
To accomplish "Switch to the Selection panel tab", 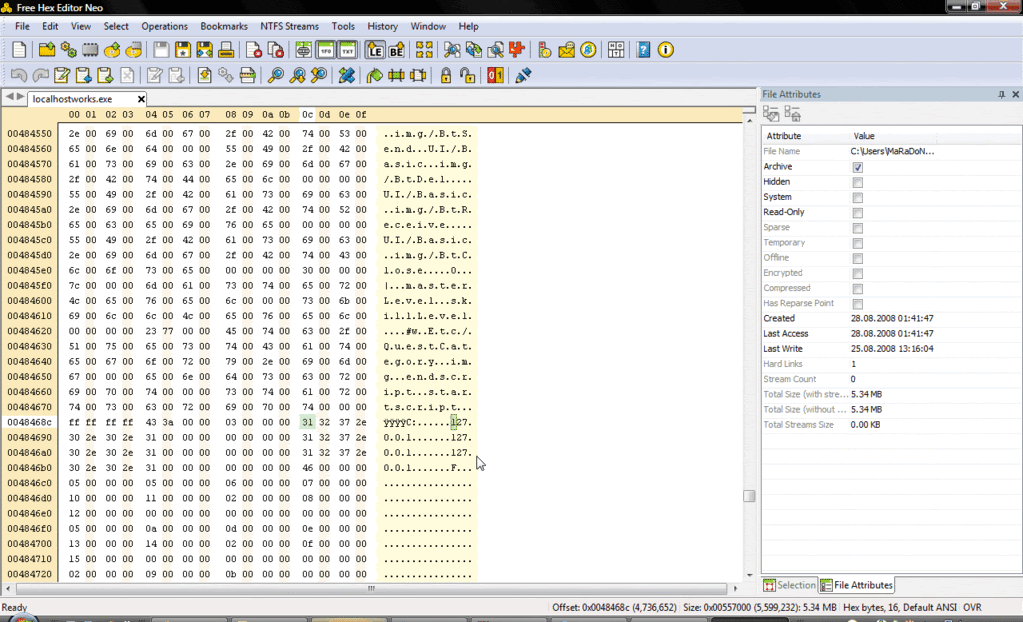I will (789, 585).
